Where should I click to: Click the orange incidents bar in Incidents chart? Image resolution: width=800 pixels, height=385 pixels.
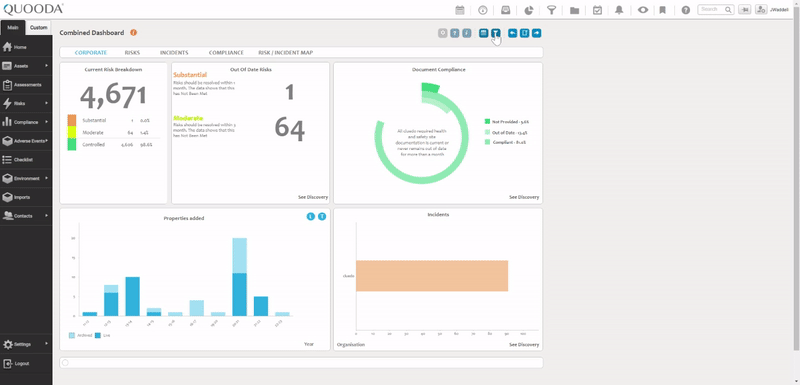tap(432, 276)
